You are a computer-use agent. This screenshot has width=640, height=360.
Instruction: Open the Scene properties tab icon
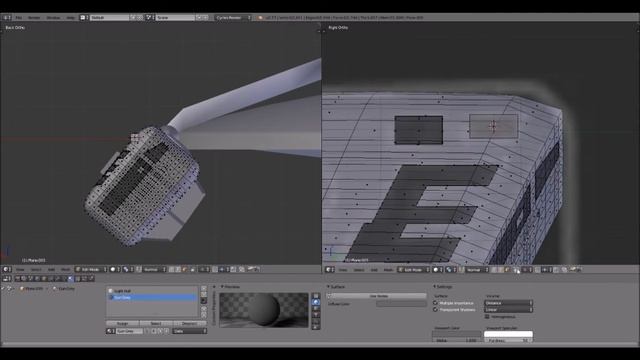[x=30, y=278]
